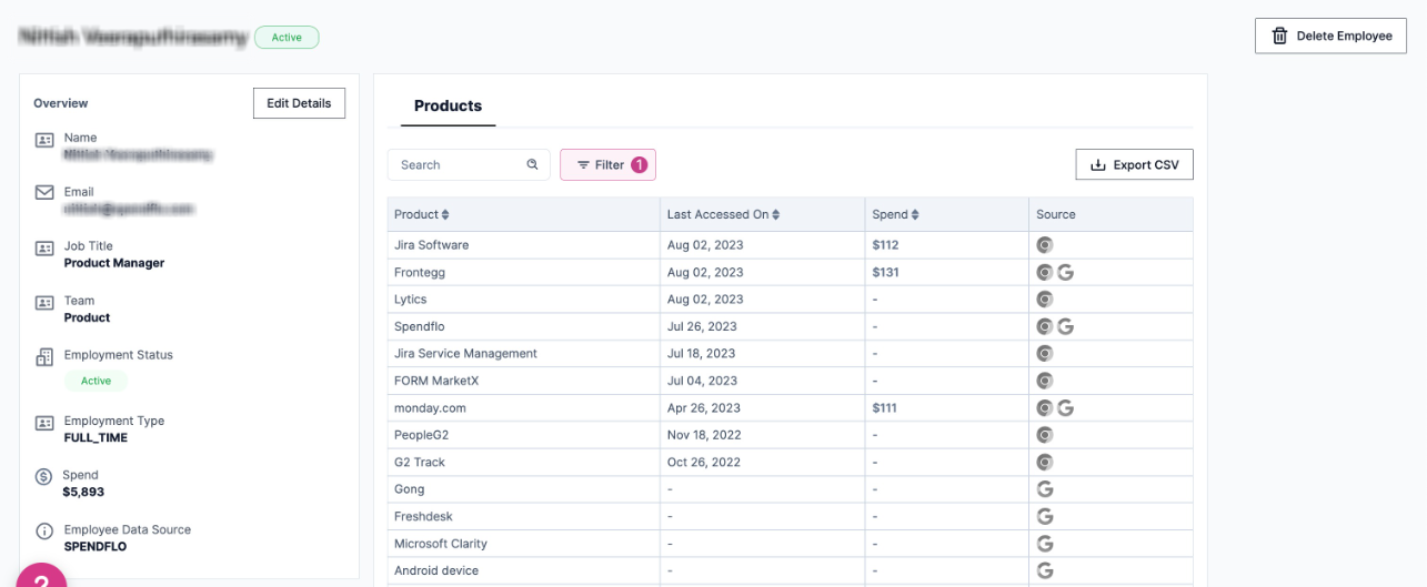The image size is (1427, 587).
Task: Click the source icon in FORM MarketX row
Action: pos(1044,380)
